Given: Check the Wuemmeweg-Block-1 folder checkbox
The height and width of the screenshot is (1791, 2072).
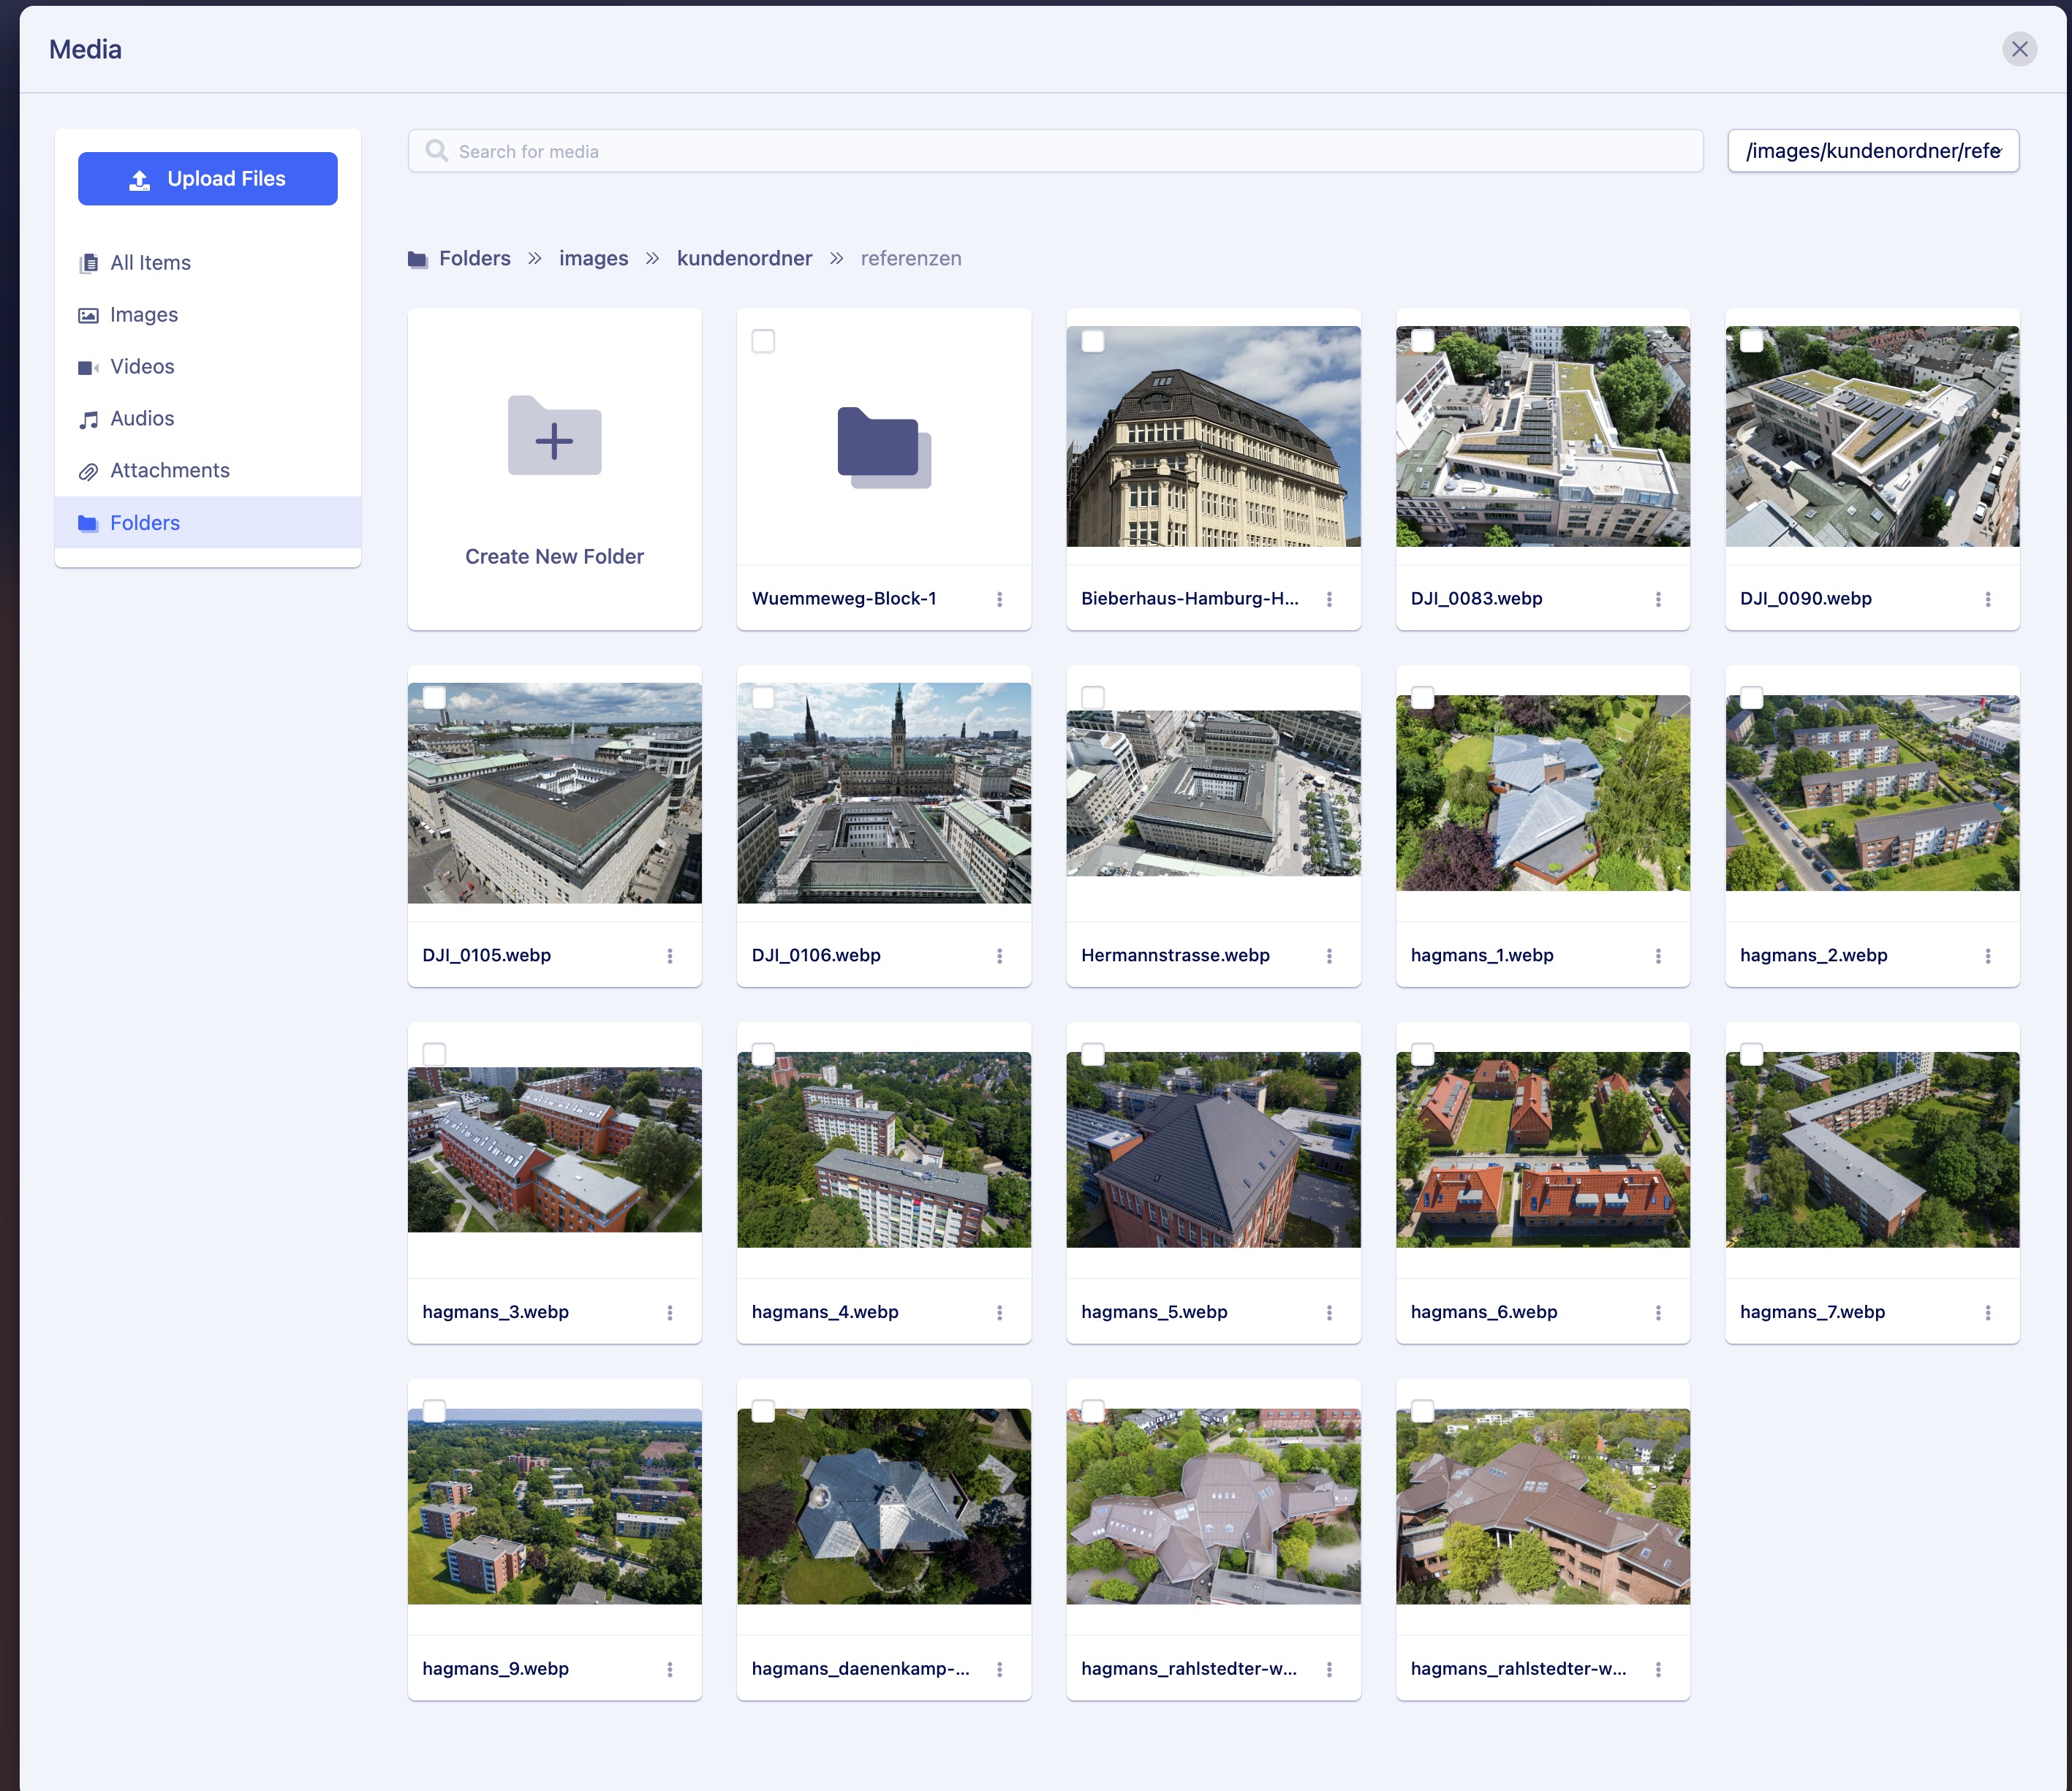Looking at the screenshot, I should point(763,341).
